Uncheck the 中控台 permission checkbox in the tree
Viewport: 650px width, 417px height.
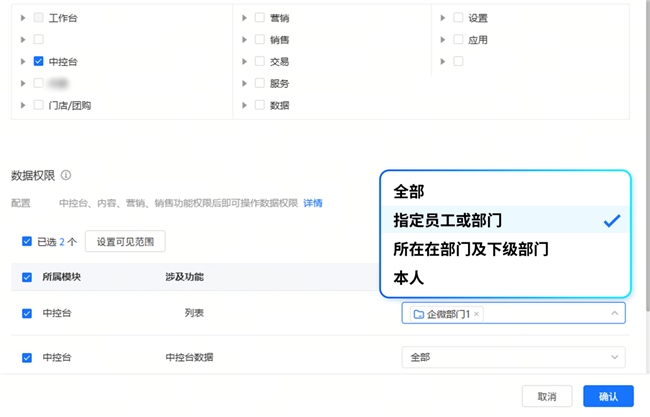(39, 61)
